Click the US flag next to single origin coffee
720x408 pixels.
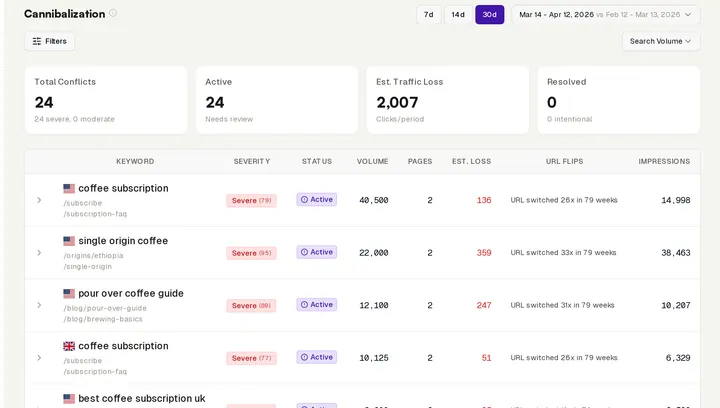pyautogui.click(x=69, y=241)
